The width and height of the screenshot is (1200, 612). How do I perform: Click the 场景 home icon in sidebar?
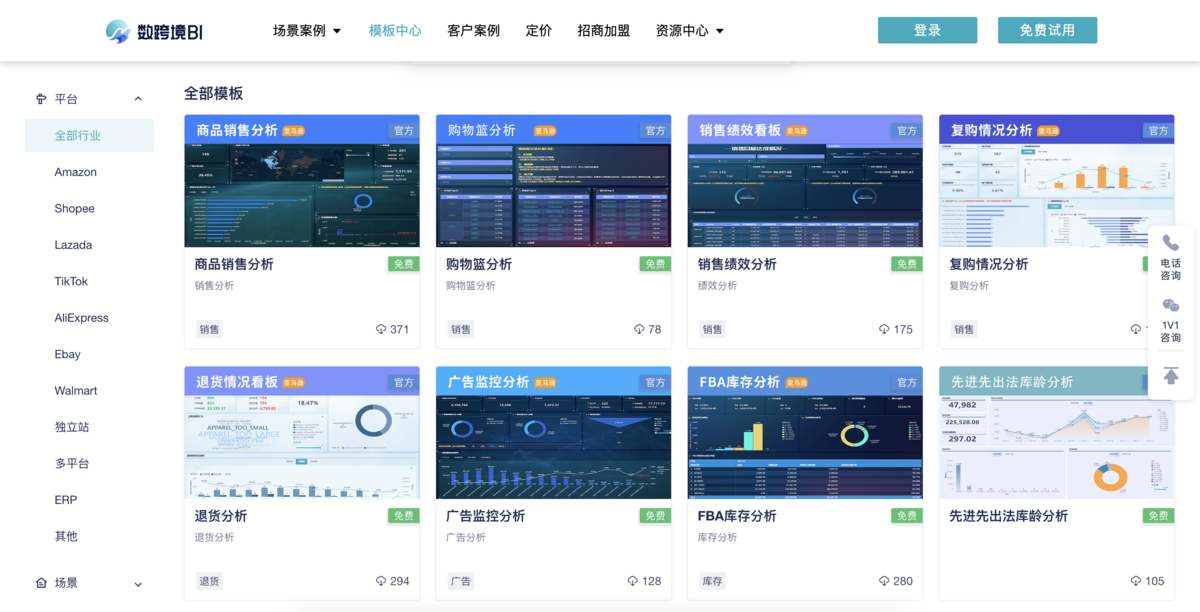41,583
